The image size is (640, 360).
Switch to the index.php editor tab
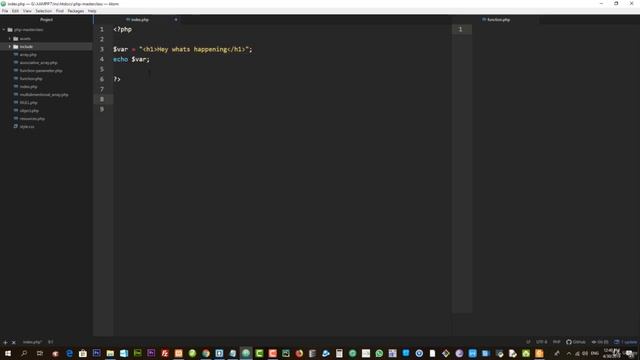(137, 20)
